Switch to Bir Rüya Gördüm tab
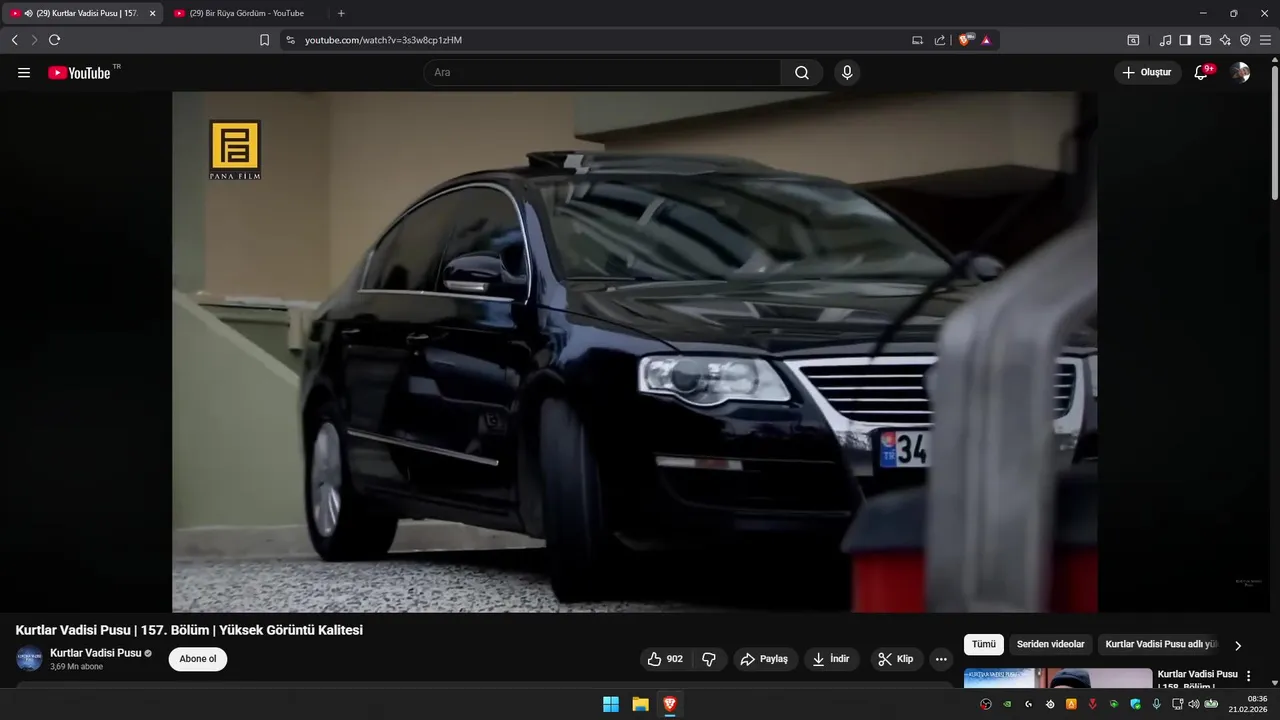Image resolution: width=1280 pixels, height=720 pixels. click(245, 13)
